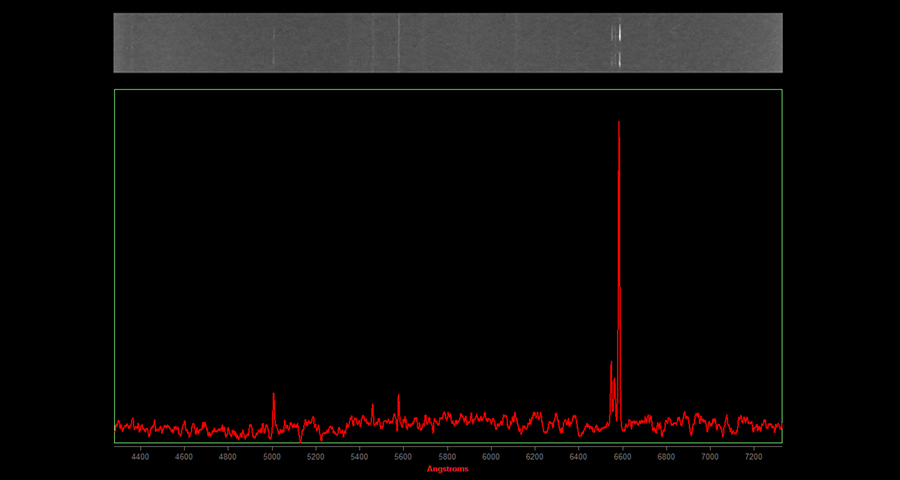Pick the 5200 wavelength tick label
Screen dimensions: 900x480
pyautogui.click(x=316, y=456)
